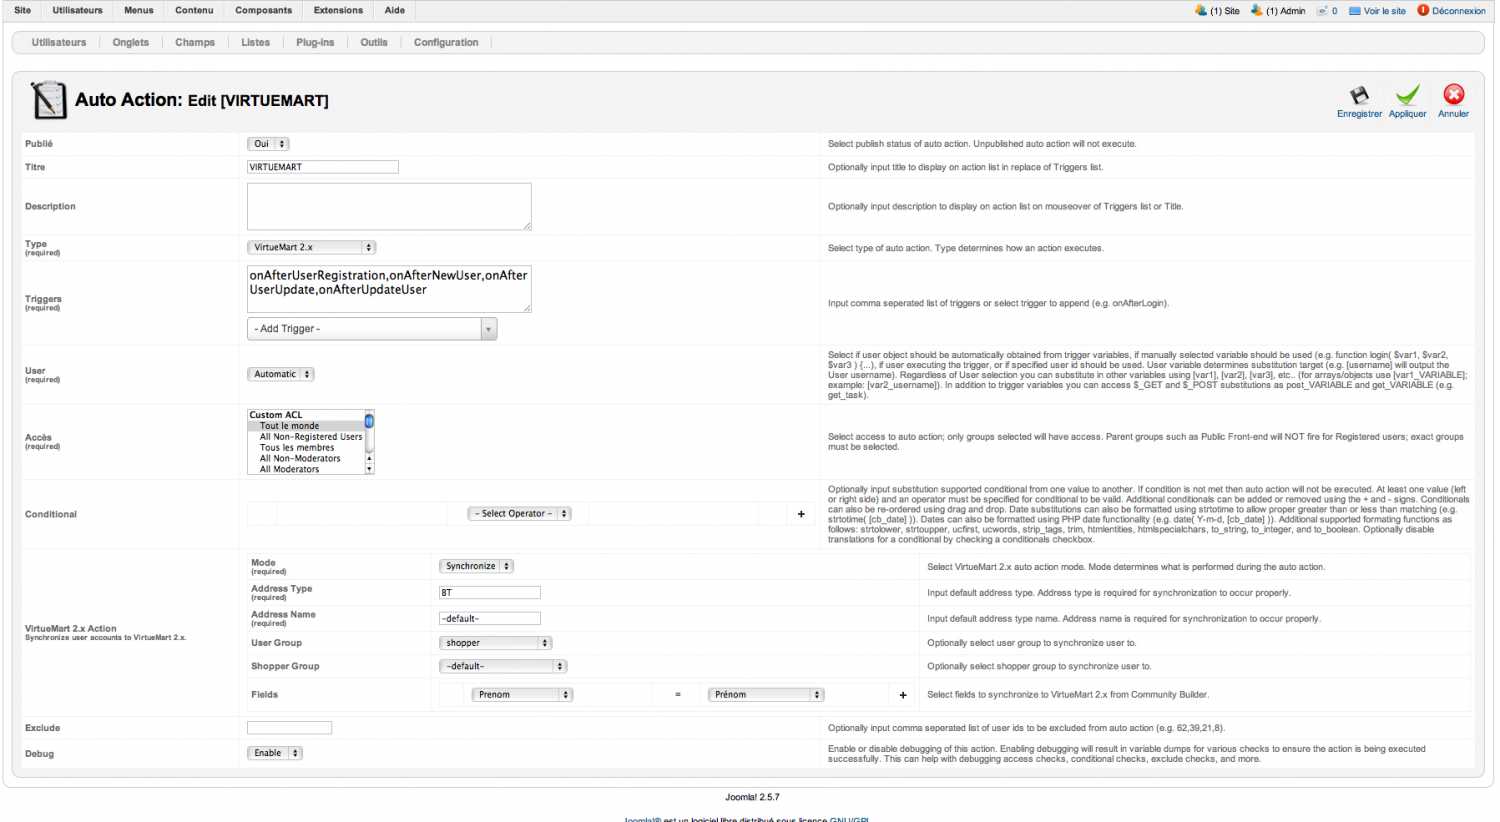Click the right Conditional value field

point(673,514)
